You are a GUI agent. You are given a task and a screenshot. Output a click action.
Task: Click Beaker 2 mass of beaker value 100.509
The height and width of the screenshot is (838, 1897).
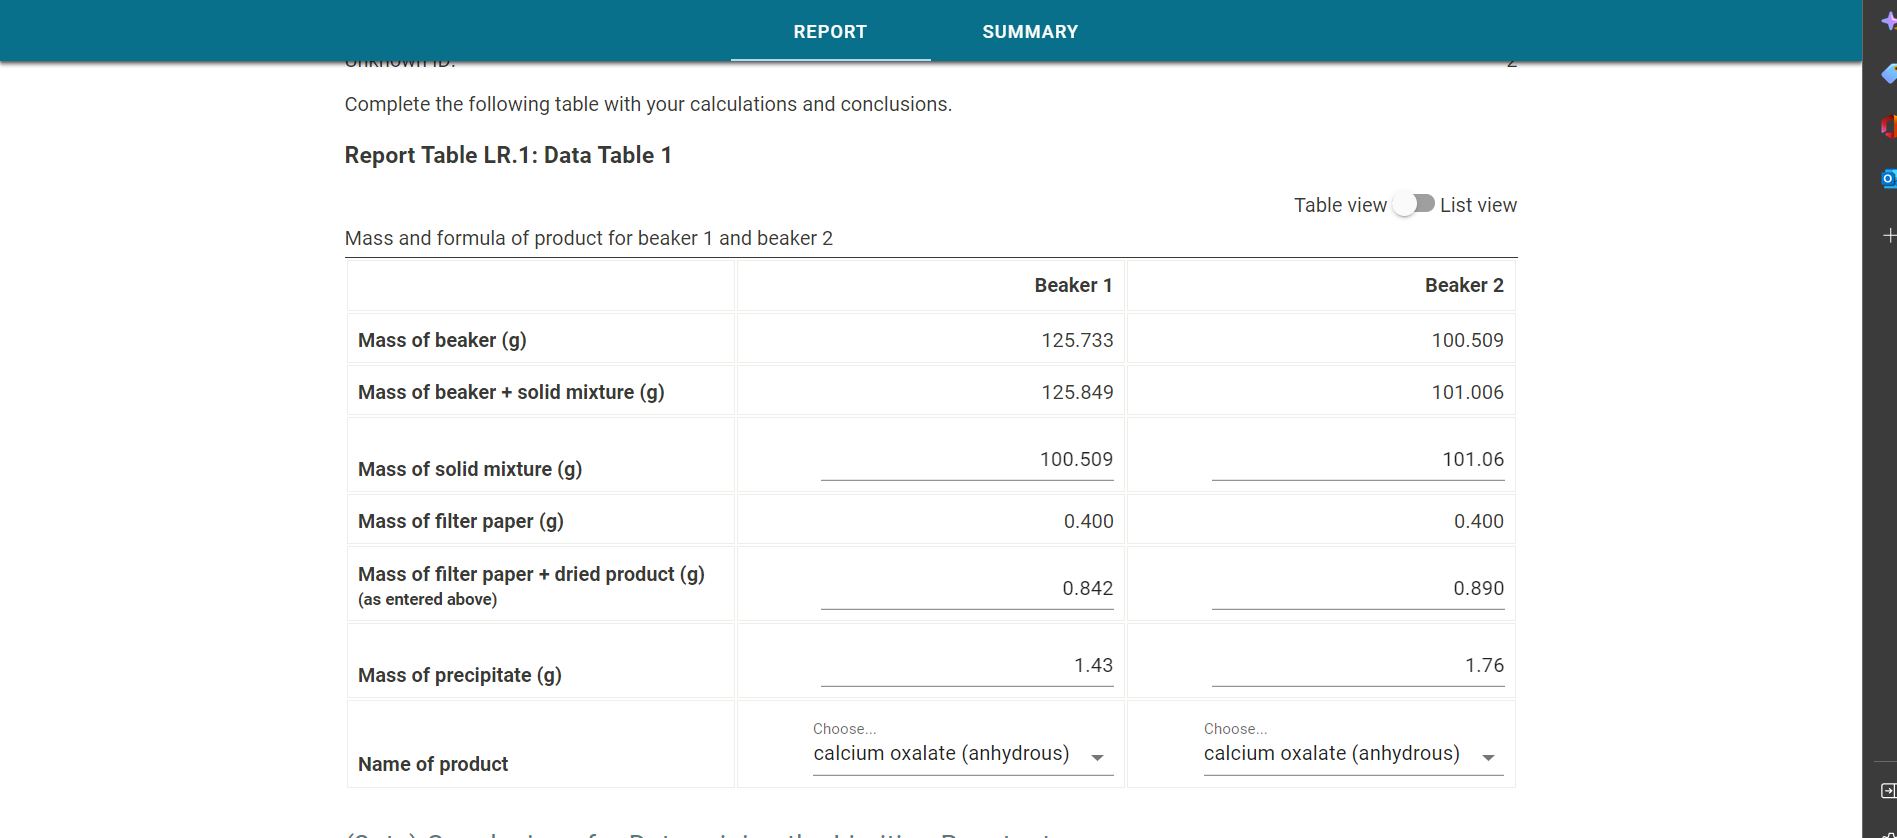click(x=1467, y=340)
